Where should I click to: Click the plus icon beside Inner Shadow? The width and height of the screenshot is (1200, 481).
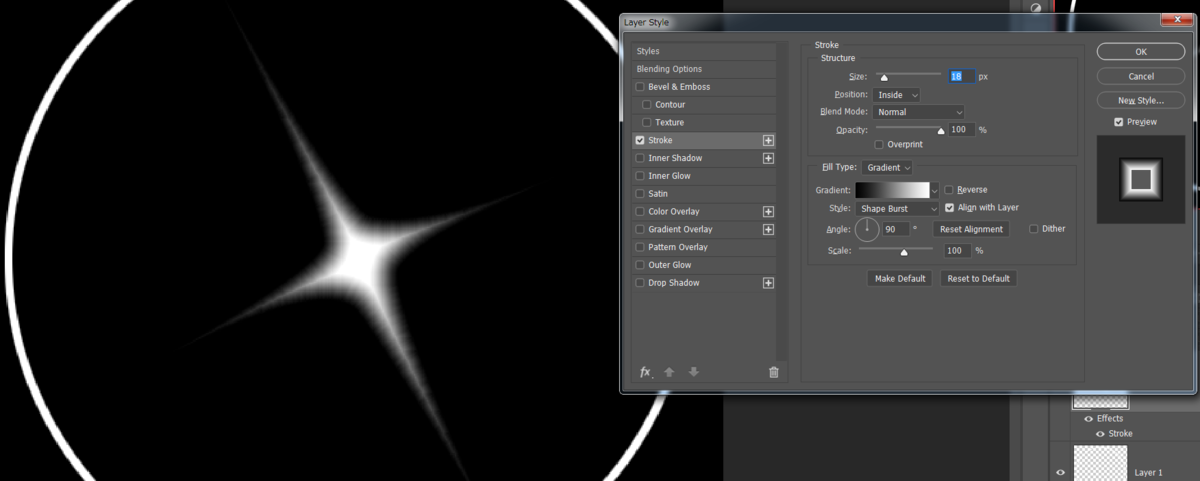[x=768, y=158]
